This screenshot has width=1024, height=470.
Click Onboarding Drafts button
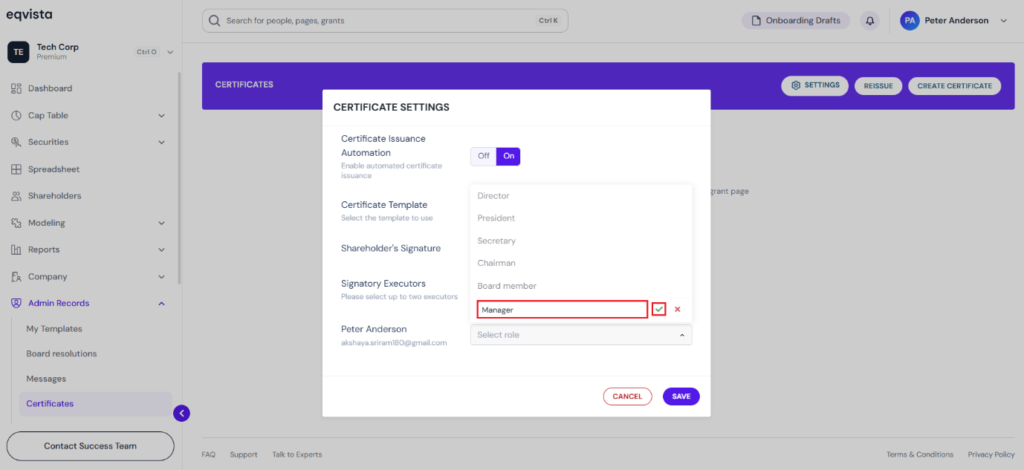click(x=796, y=21)
